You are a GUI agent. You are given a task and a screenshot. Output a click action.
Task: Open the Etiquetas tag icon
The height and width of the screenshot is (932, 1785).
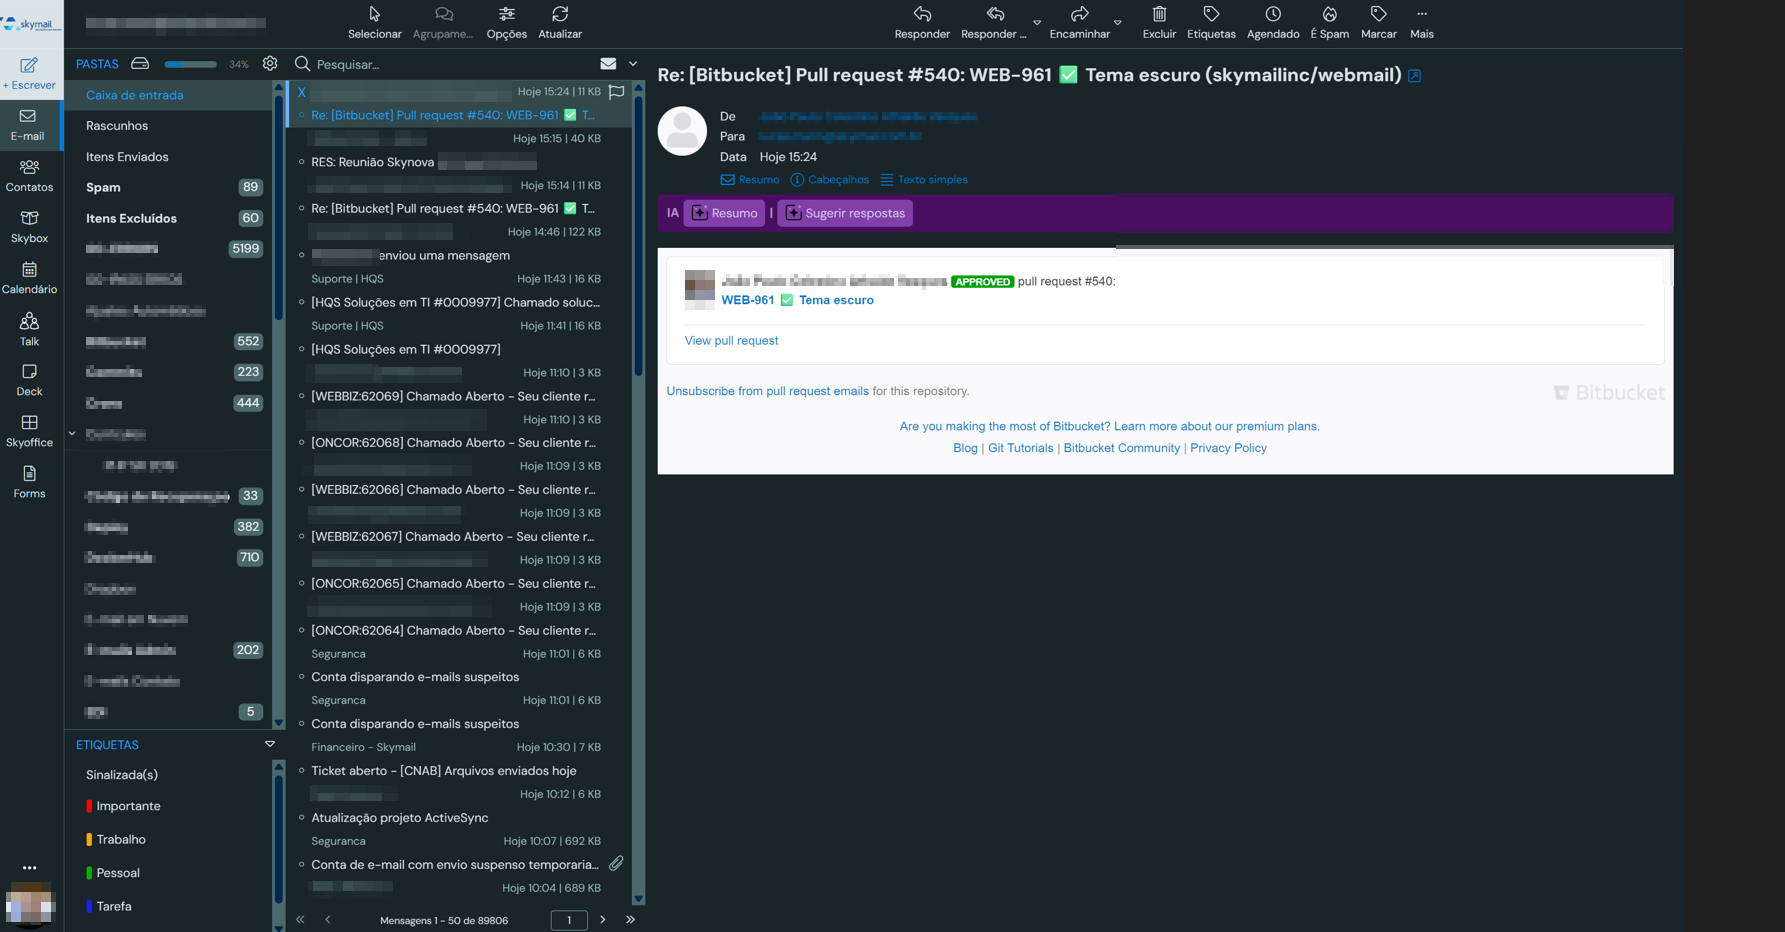coord(1211,15)
